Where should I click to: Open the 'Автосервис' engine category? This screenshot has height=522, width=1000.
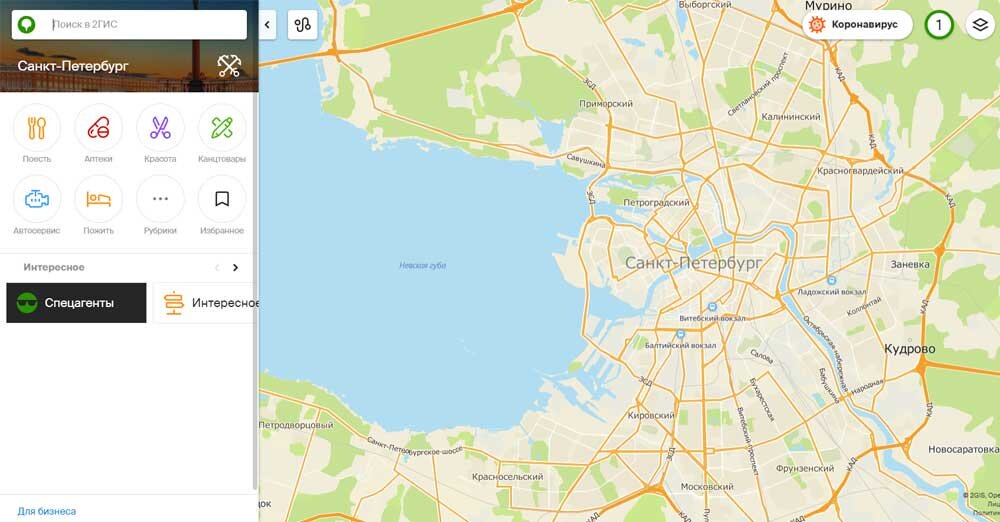coord(37,205)
